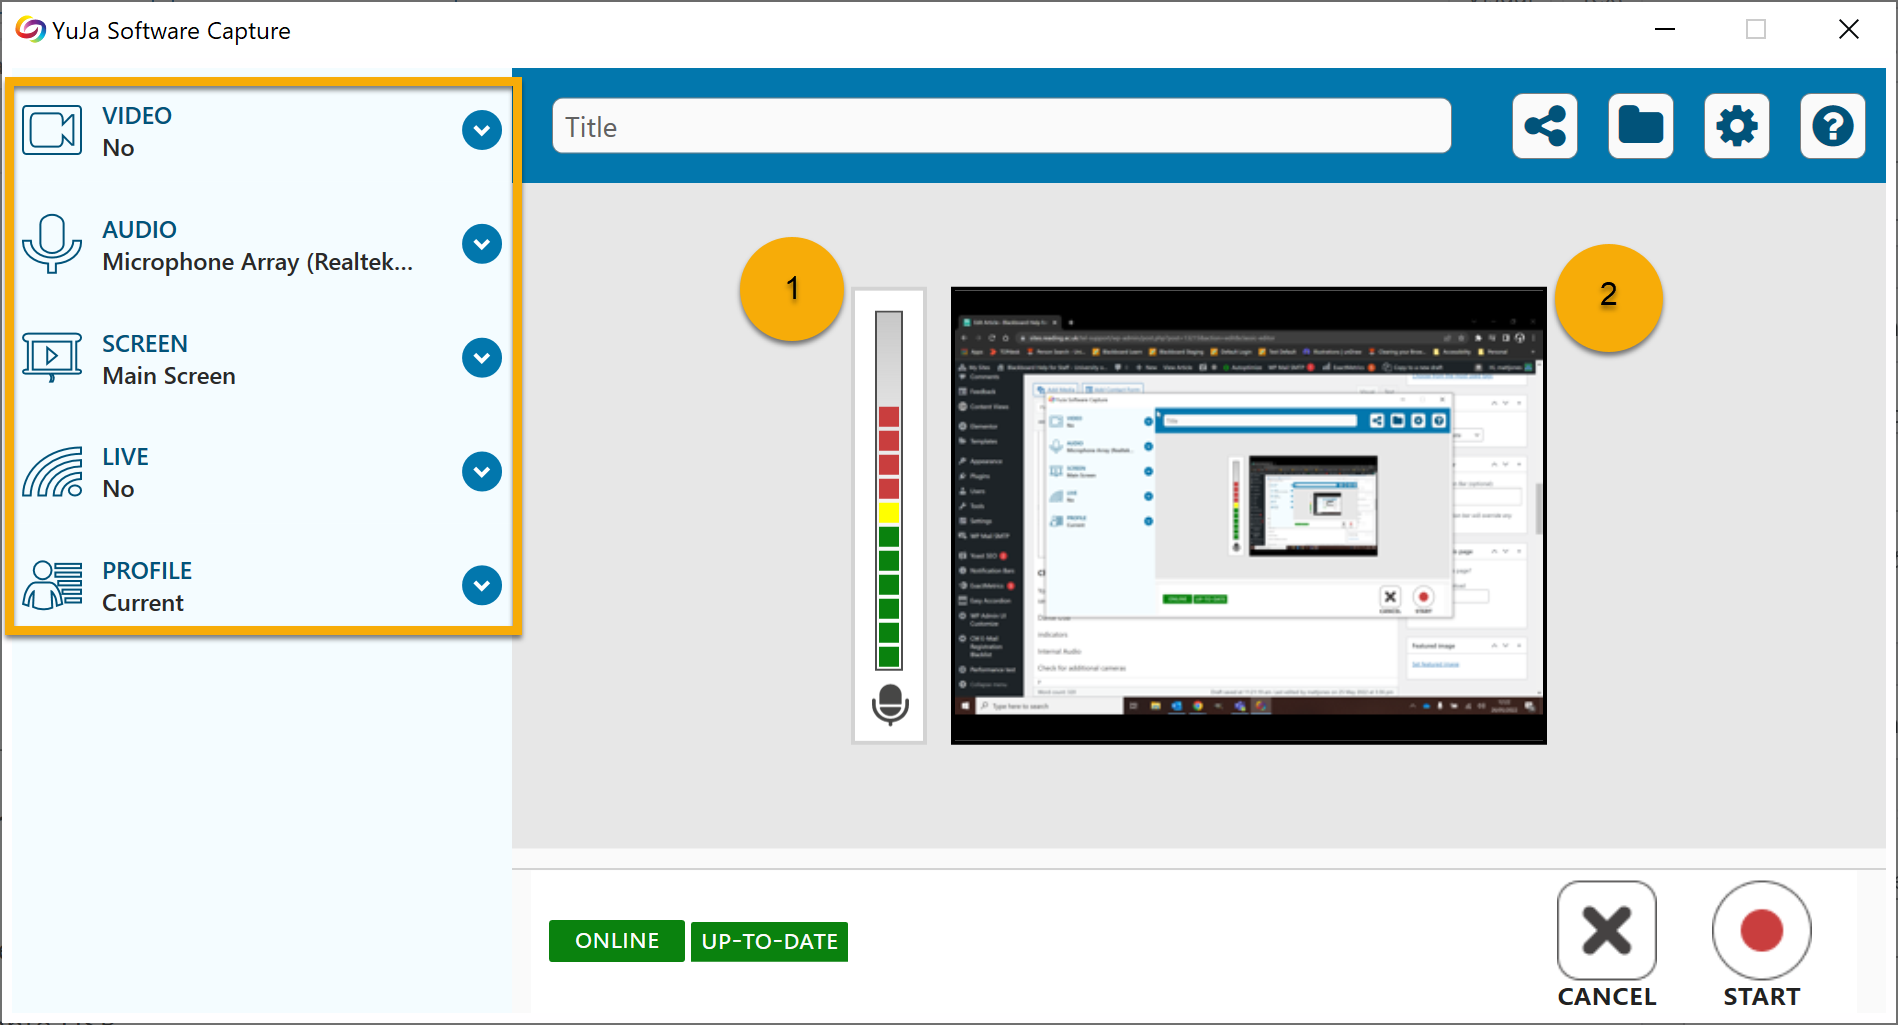Expand the LIVE streaming dropdown arrow
Viewport: 1898px width, 1025px height.
(482, 472)
